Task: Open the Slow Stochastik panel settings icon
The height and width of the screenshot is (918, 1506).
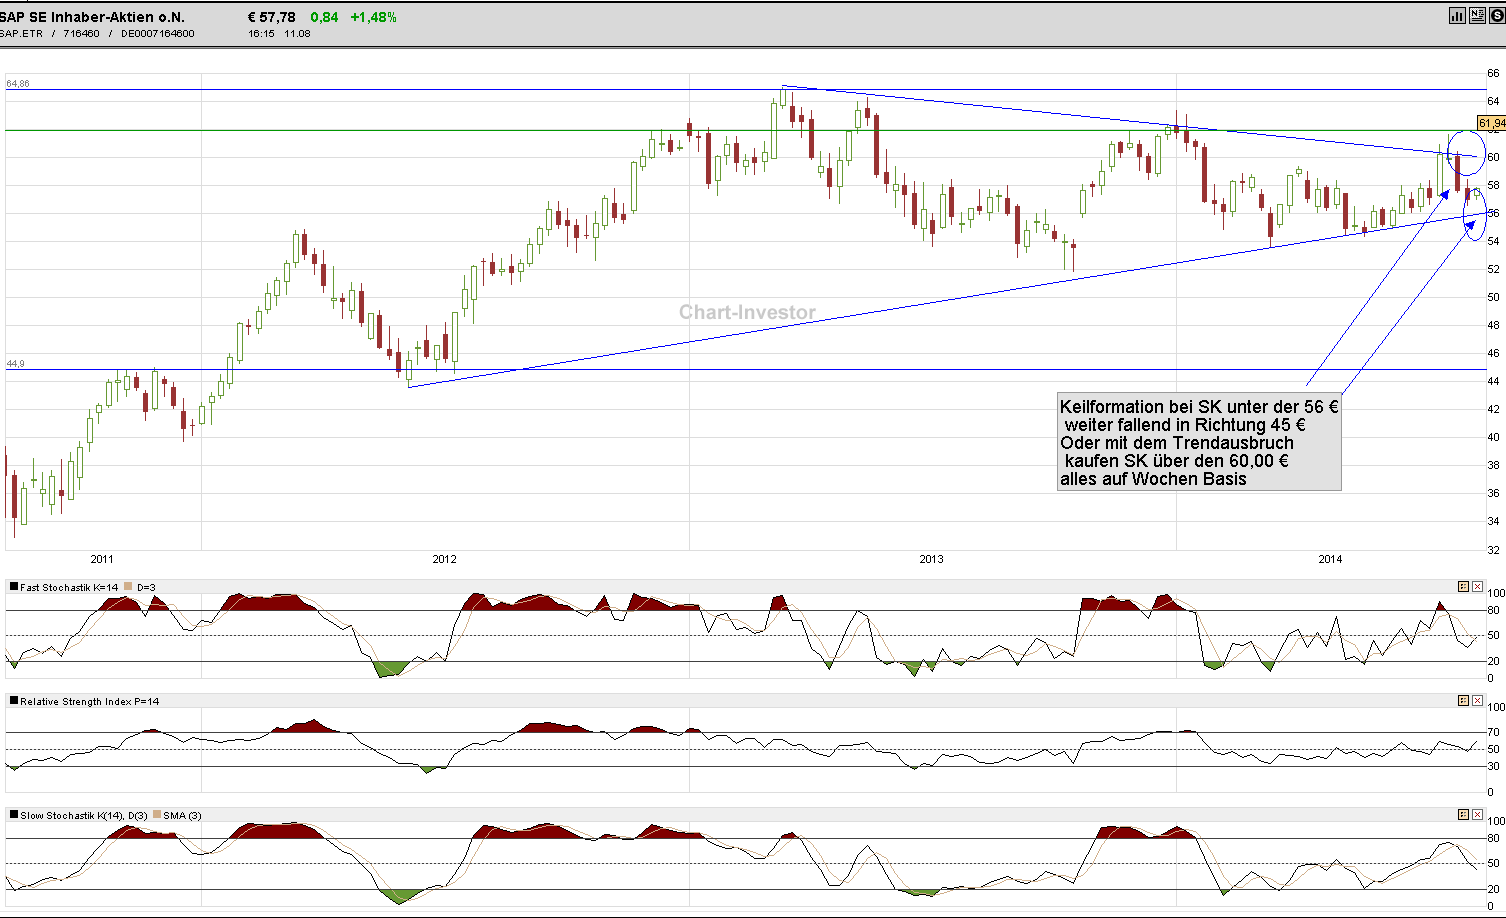Action: (1463, 815)
